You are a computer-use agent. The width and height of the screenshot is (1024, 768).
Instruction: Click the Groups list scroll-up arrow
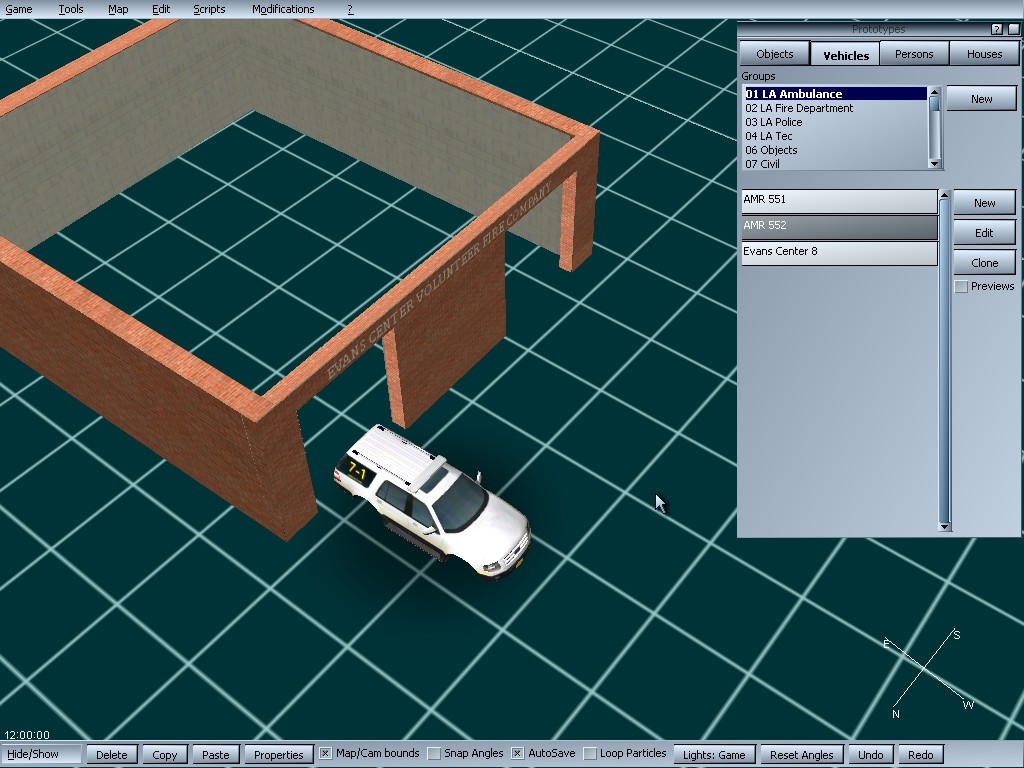point(935,92)
